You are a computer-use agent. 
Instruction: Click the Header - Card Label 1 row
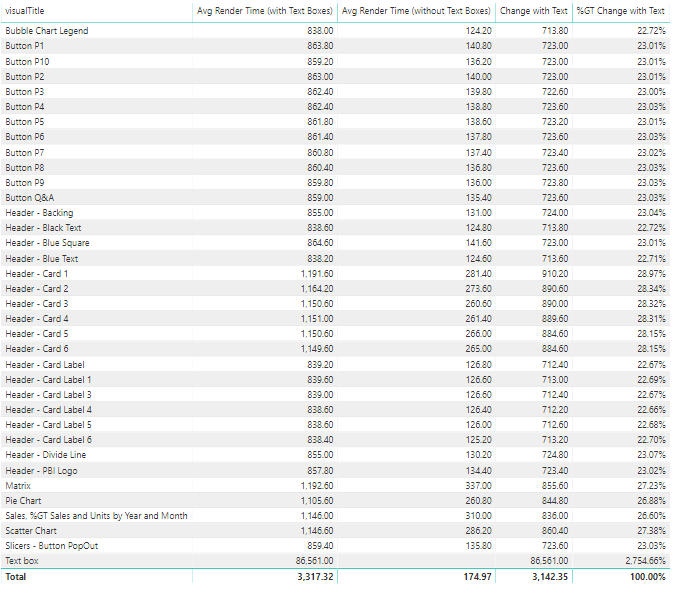335,380
